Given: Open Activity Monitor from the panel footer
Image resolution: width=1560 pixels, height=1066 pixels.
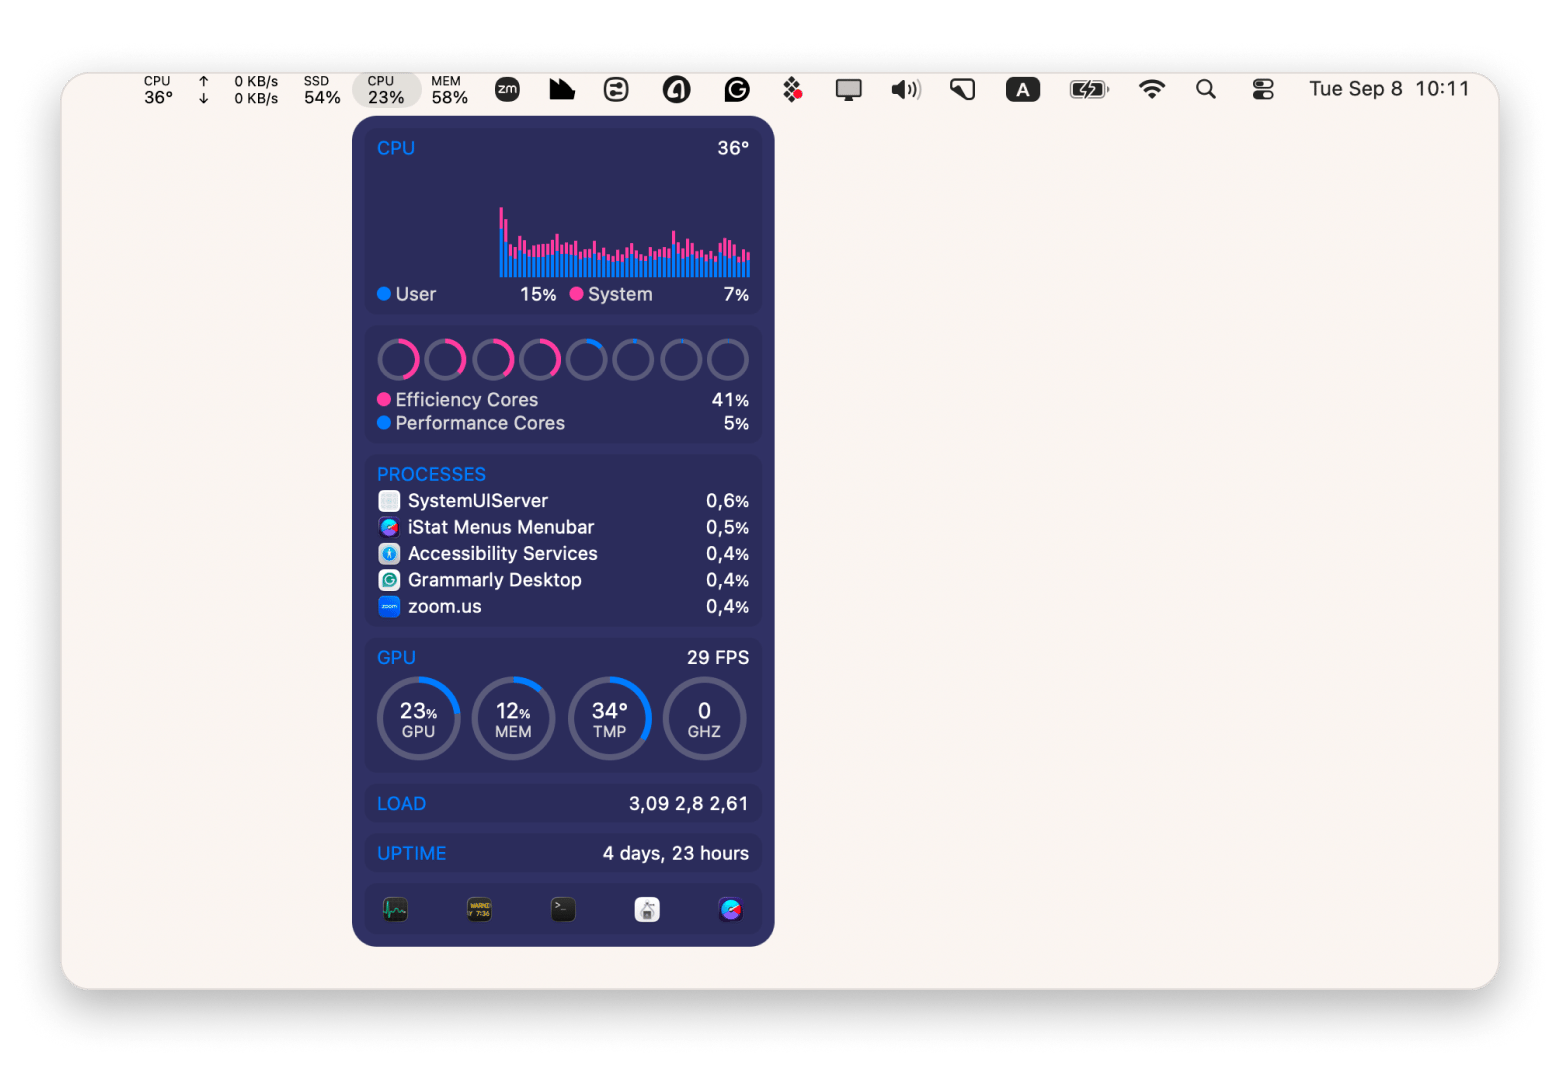Looking at the screenshot, I should pyautogui.click(x=395, y=909).
